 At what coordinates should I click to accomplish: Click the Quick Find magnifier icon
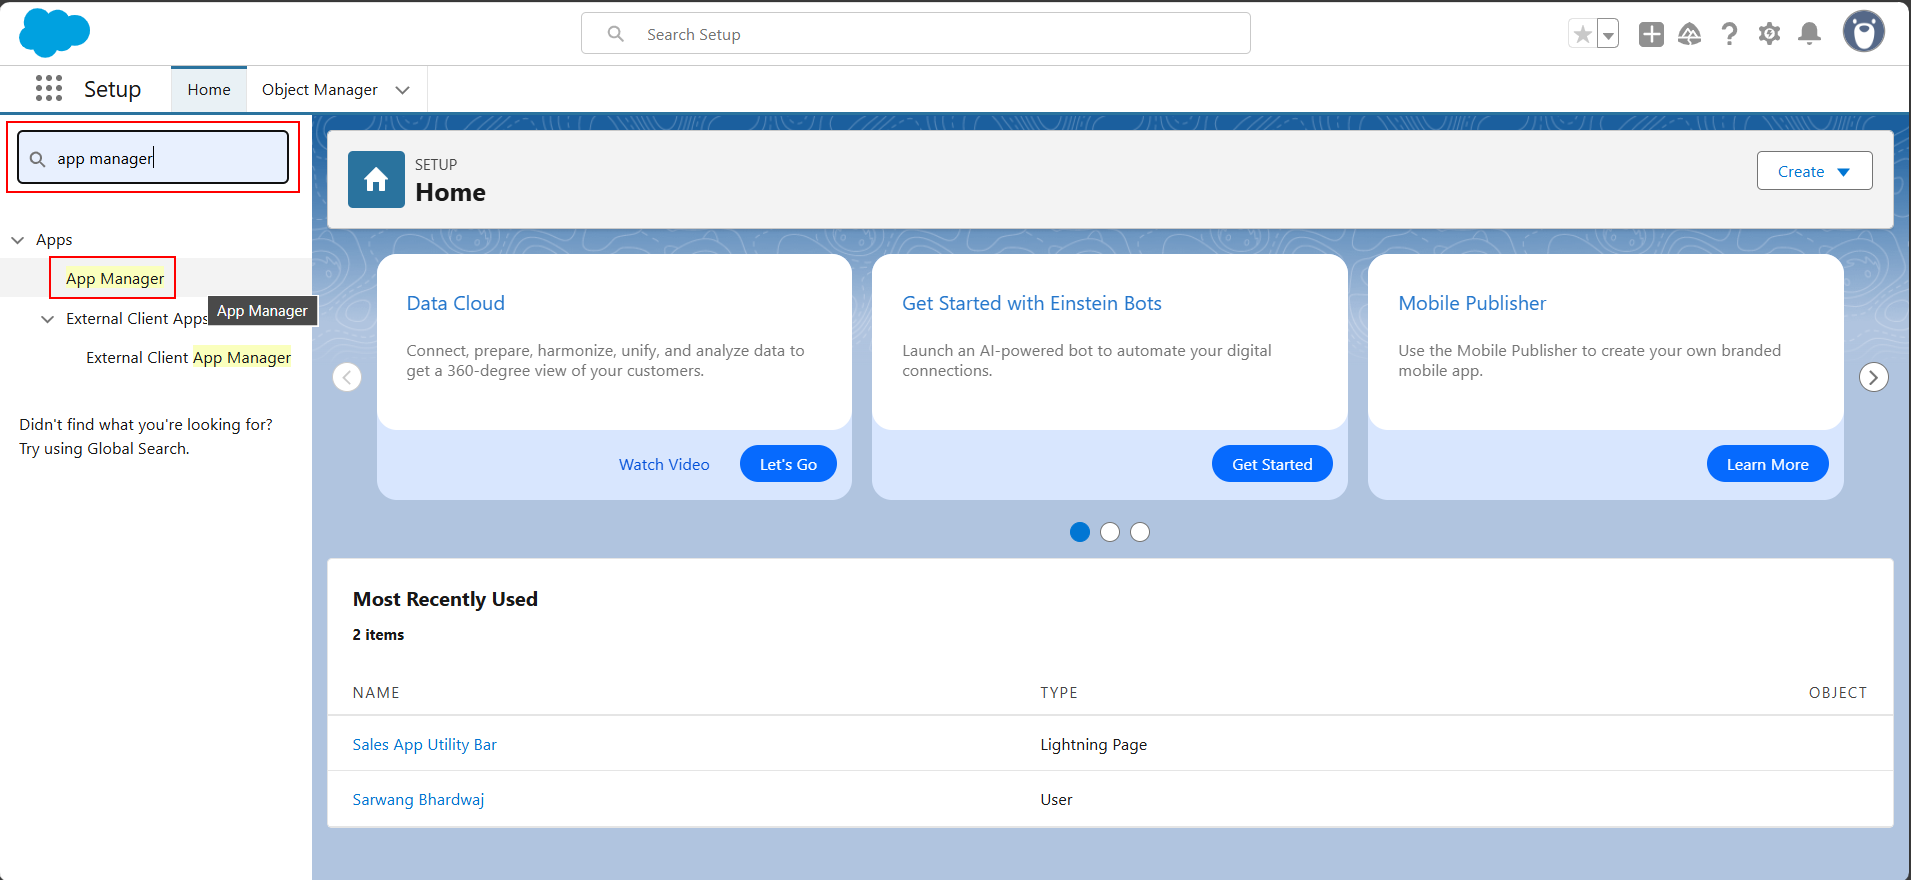pyautogui.click(x=37, y=159)
